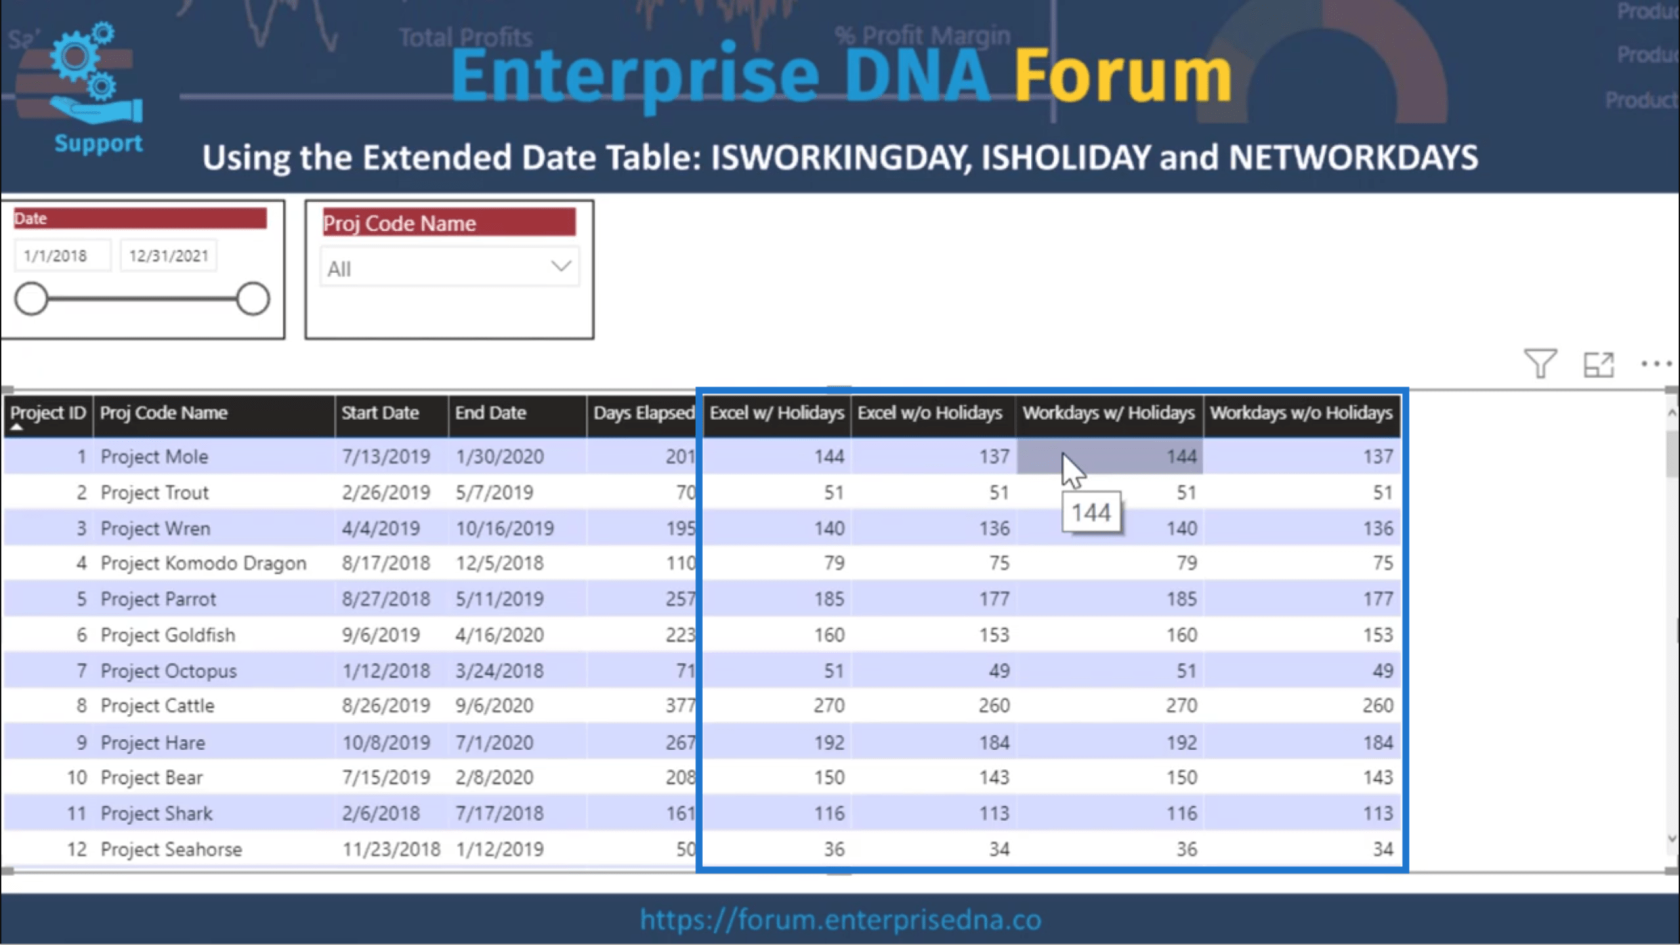Image resolution: width=1680 pixels, height=945 pixels.
Task: Click Days Elapsed value 377
Action: [x=680, y=706]
